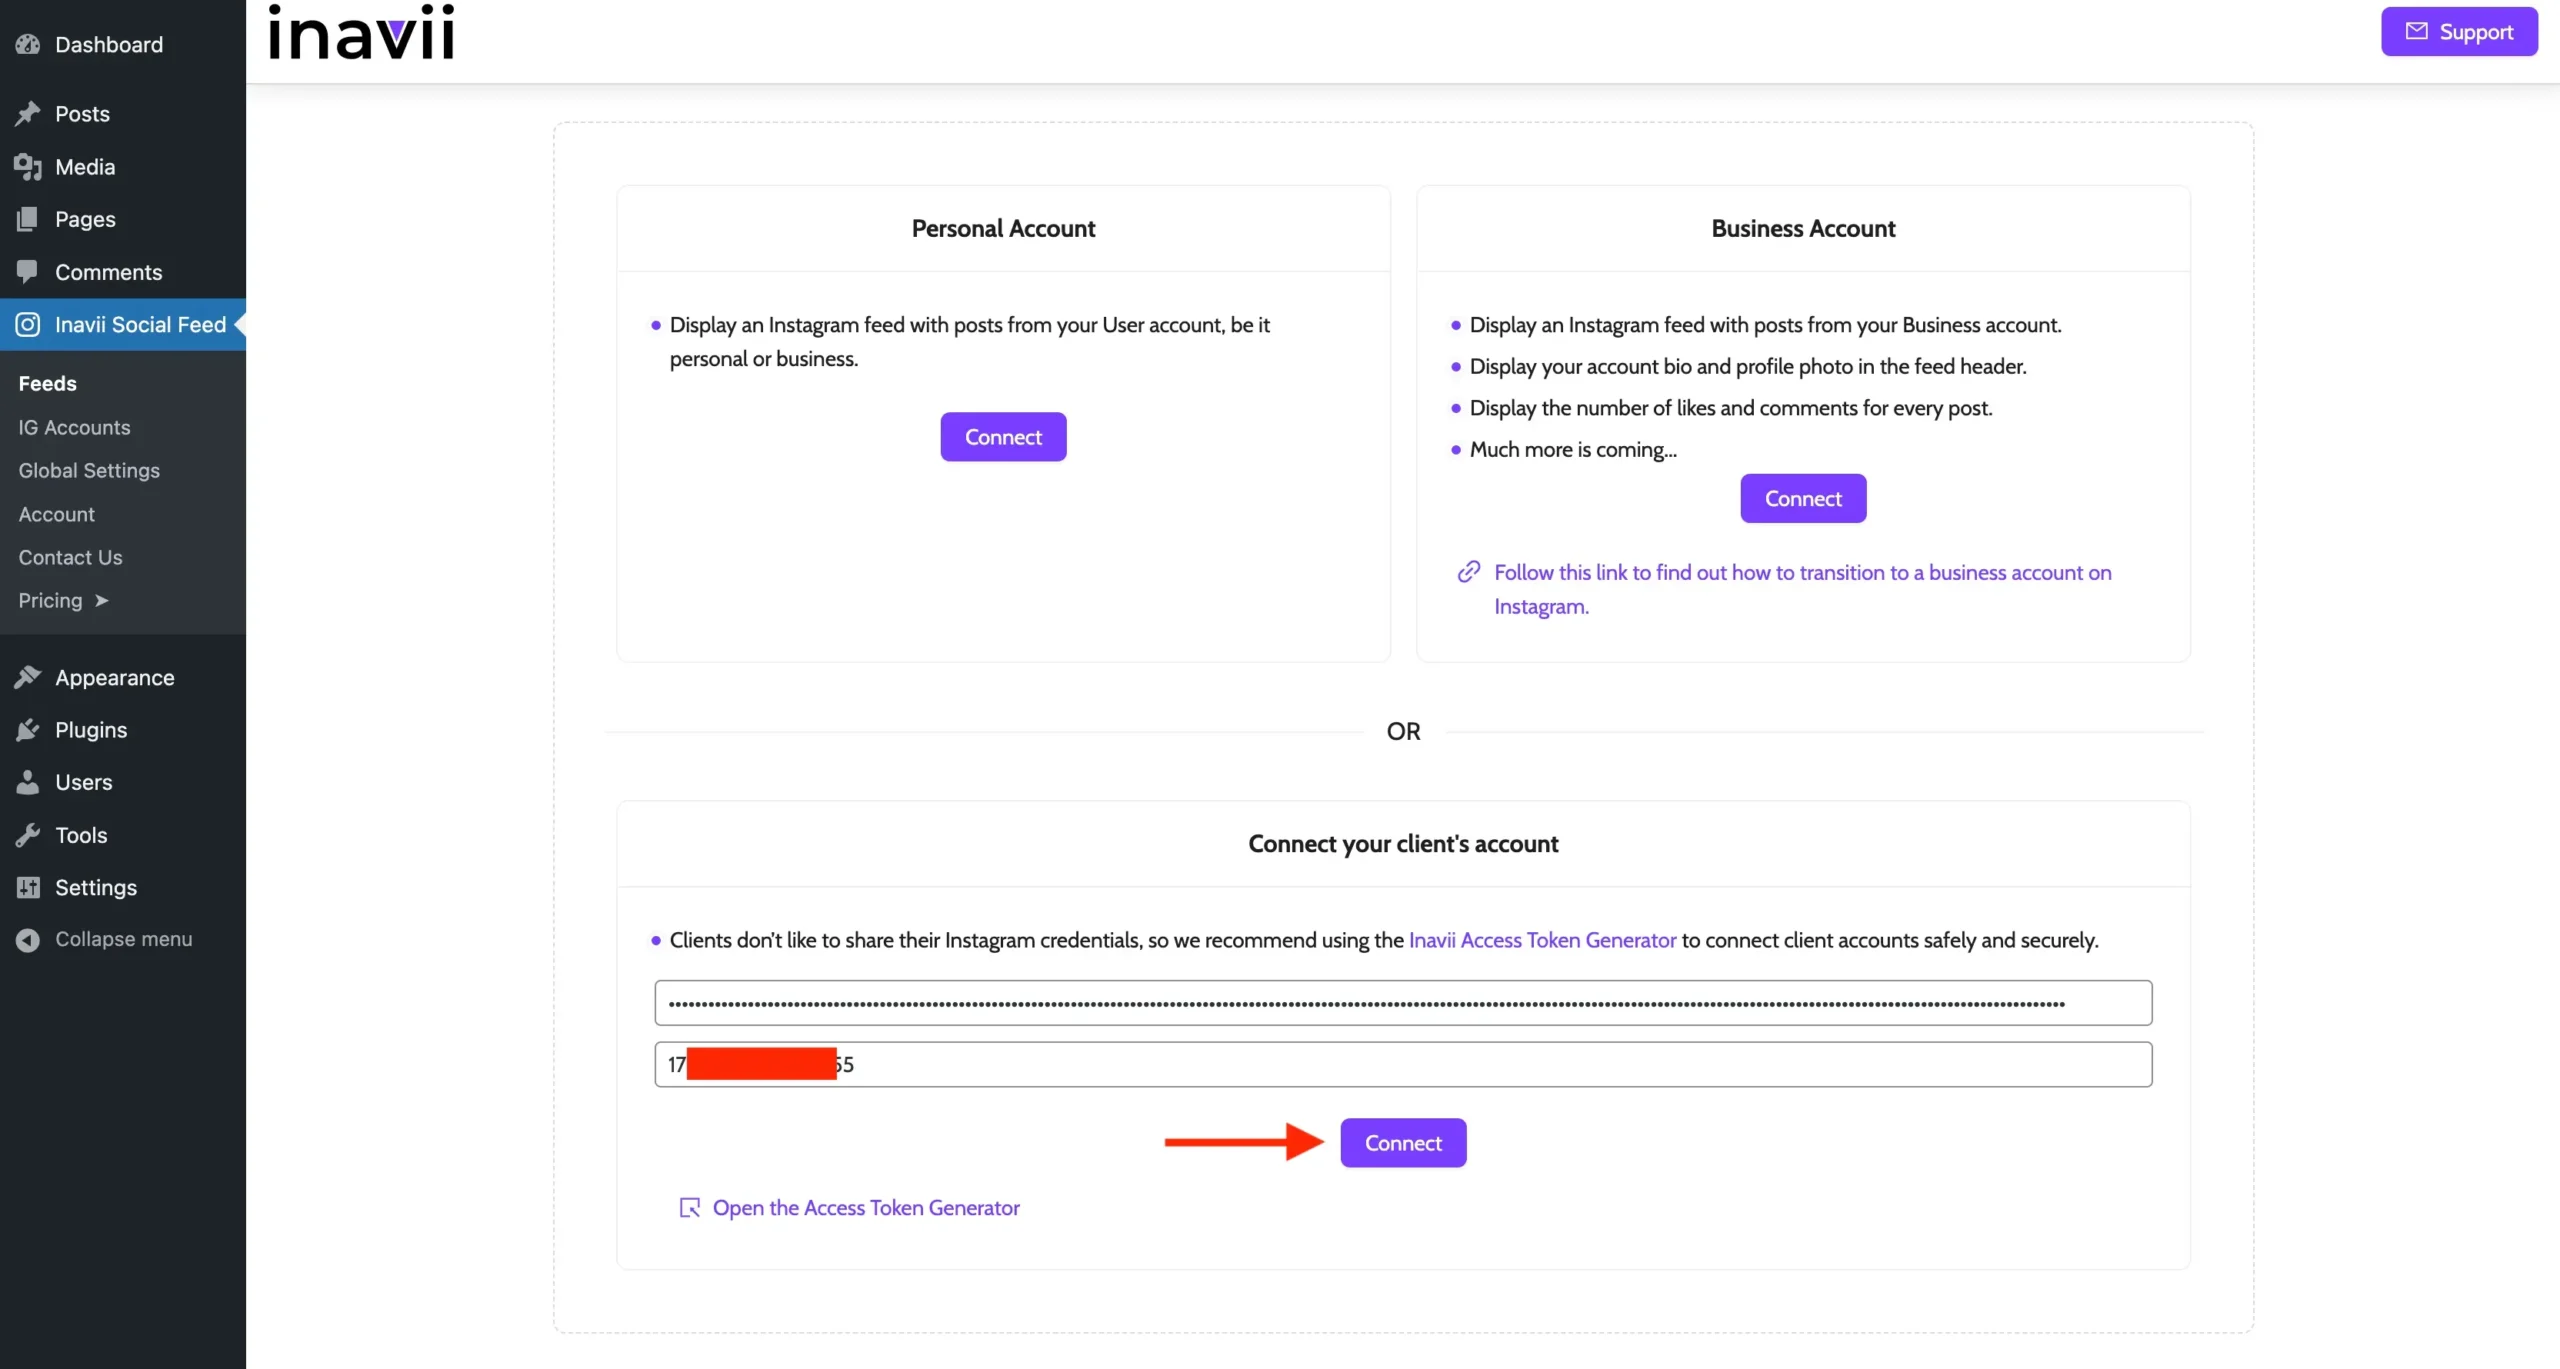Click the Plugins plug icon
2560x1369 pixels.
coord(28,730)
